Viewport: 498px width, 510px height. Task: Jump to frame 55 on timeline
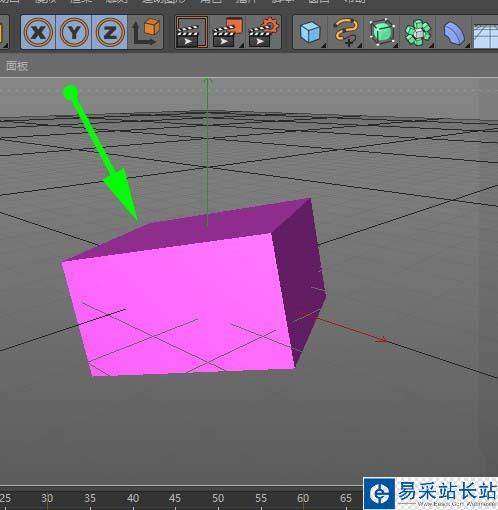coord(261,498)
